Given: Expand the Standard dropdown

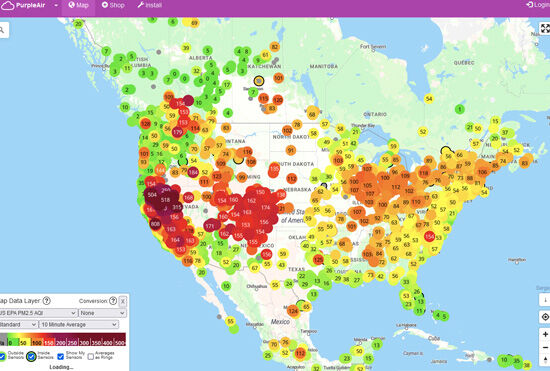Looking at the screenshot, I should click(19, 325).
